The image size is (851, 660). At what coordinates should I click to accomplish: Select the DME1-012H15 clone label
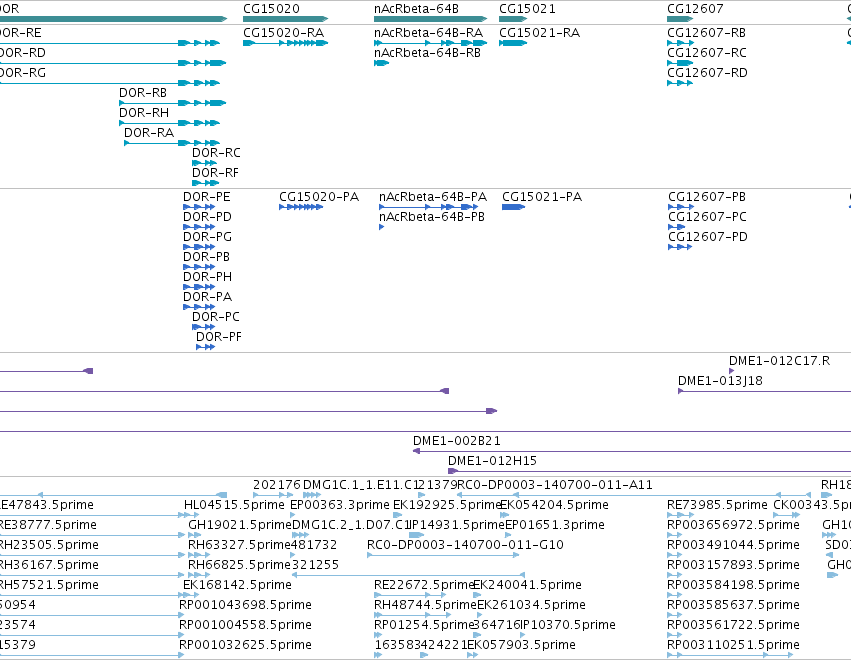point(492,461)
